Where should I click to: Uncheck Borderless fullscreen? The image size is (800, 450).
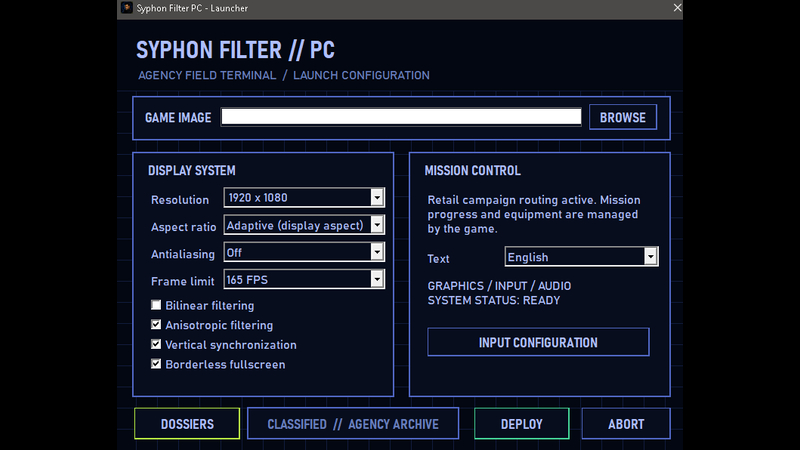156,364
